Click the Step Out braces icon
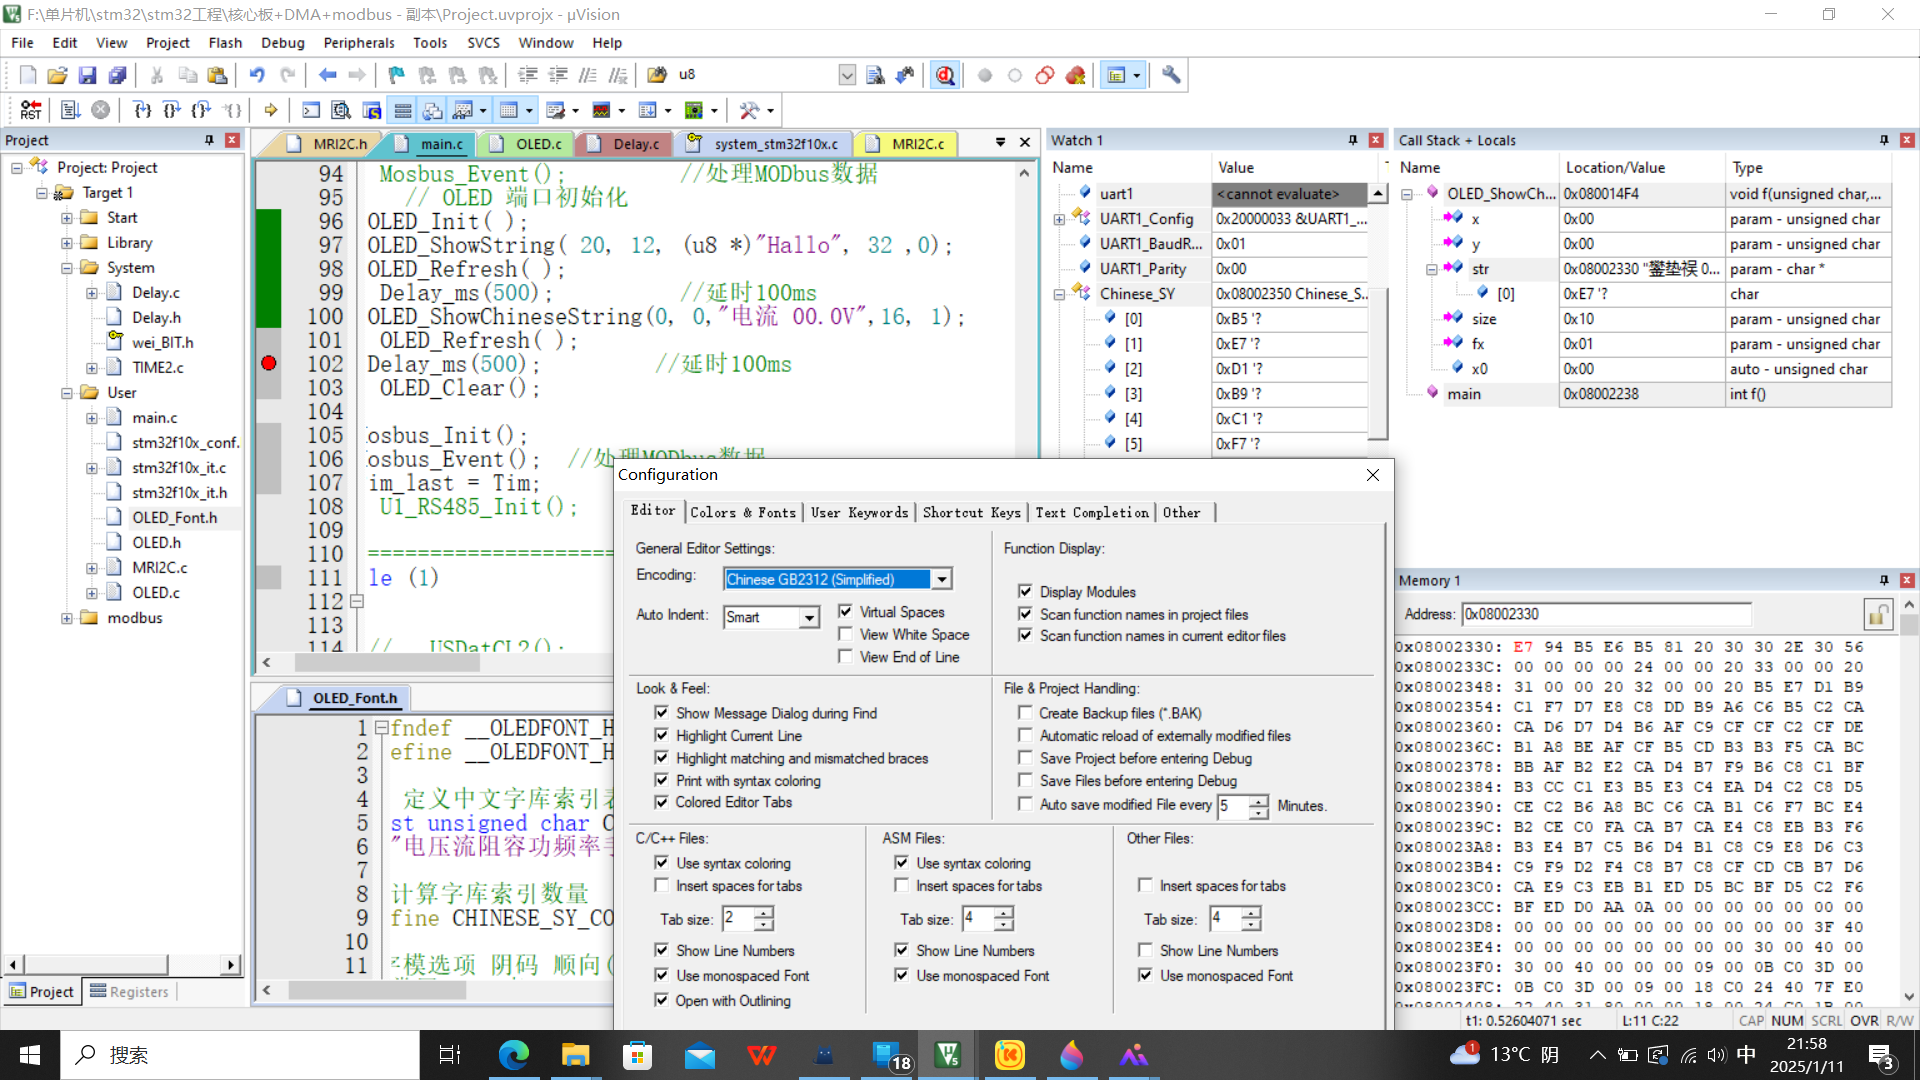The image size is (1920, 1080). [202, 110]
